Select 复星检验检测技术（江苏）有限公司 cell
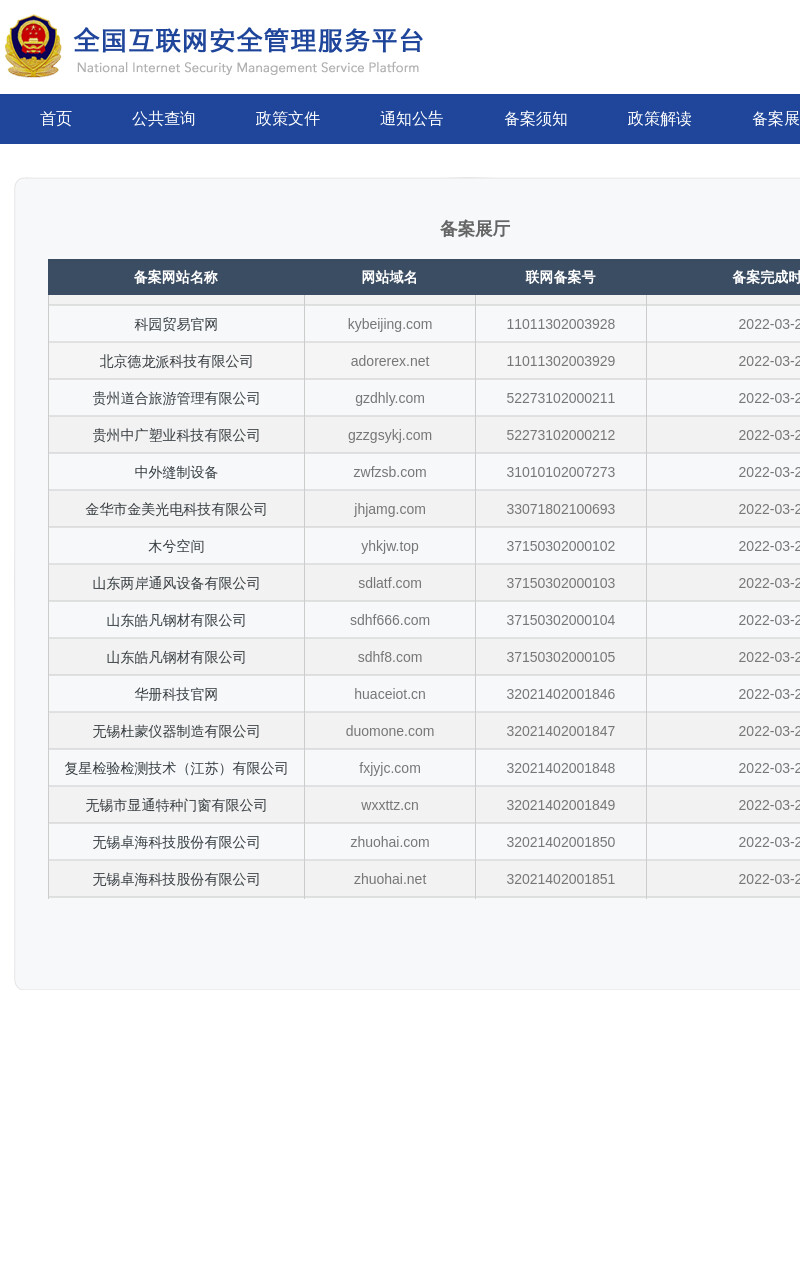Viewport: 800px width, 1280px height. pyautogui.click(x=176, y=768)
